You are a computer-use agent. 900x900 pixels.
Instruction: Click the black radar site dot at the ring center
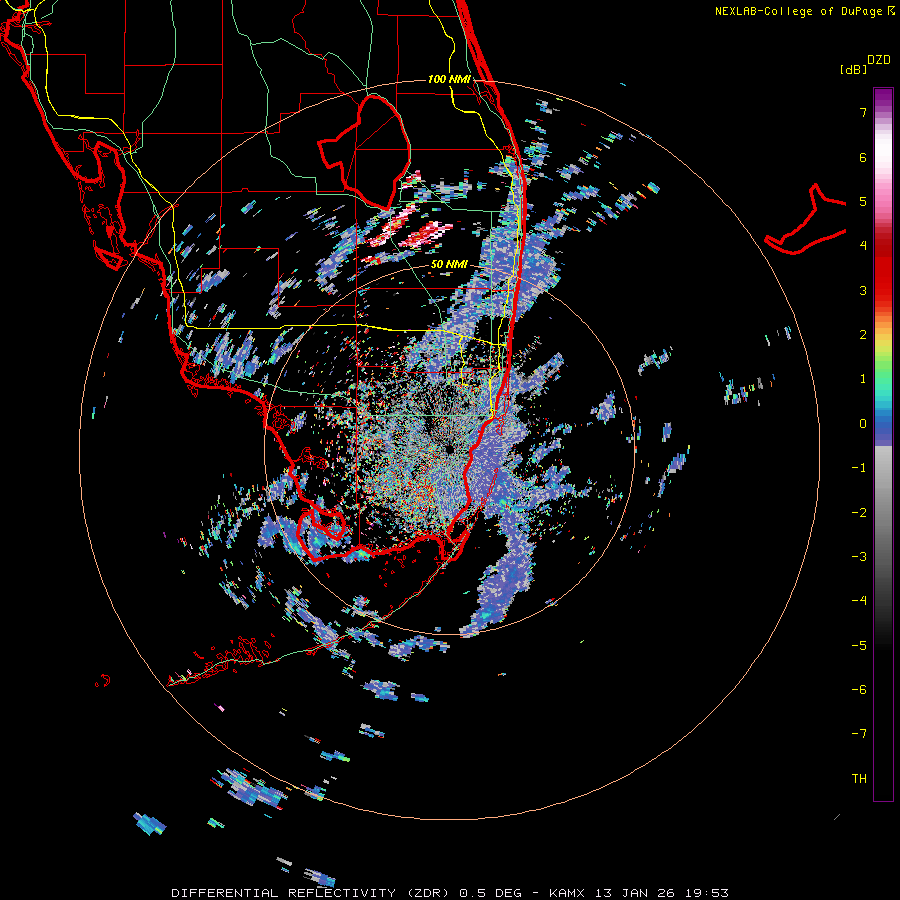coord(450,449)
